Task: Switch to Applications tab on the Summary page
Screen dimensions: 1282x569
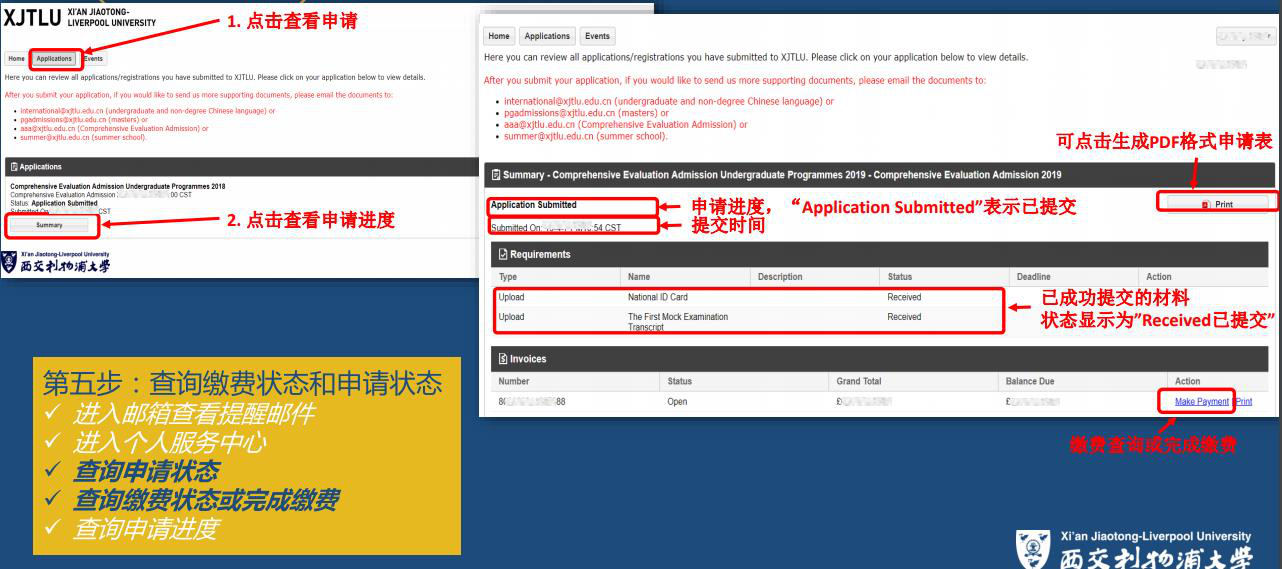Action: [548, 36]
